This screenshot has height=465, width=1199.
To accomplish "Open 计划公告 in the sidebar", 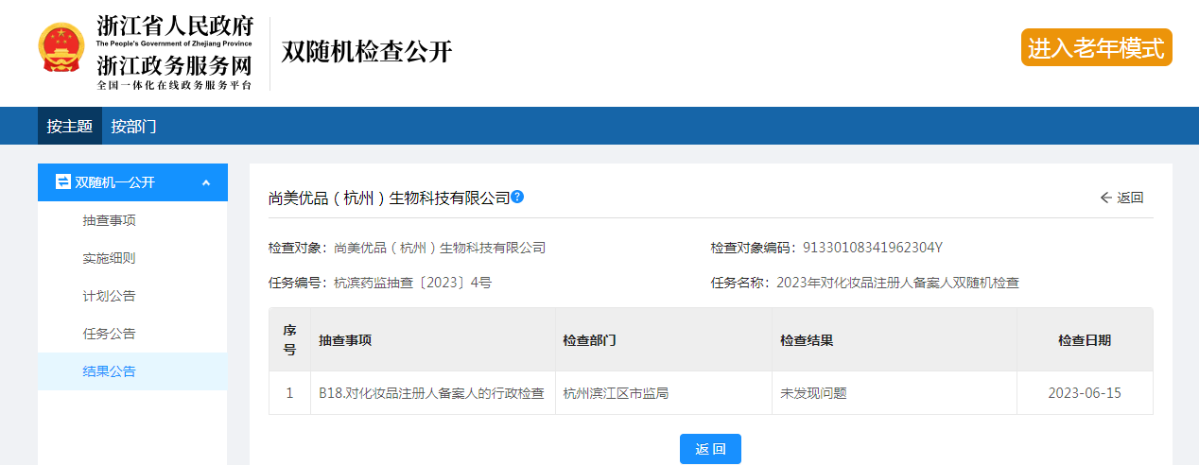I will tap(109, 296).
